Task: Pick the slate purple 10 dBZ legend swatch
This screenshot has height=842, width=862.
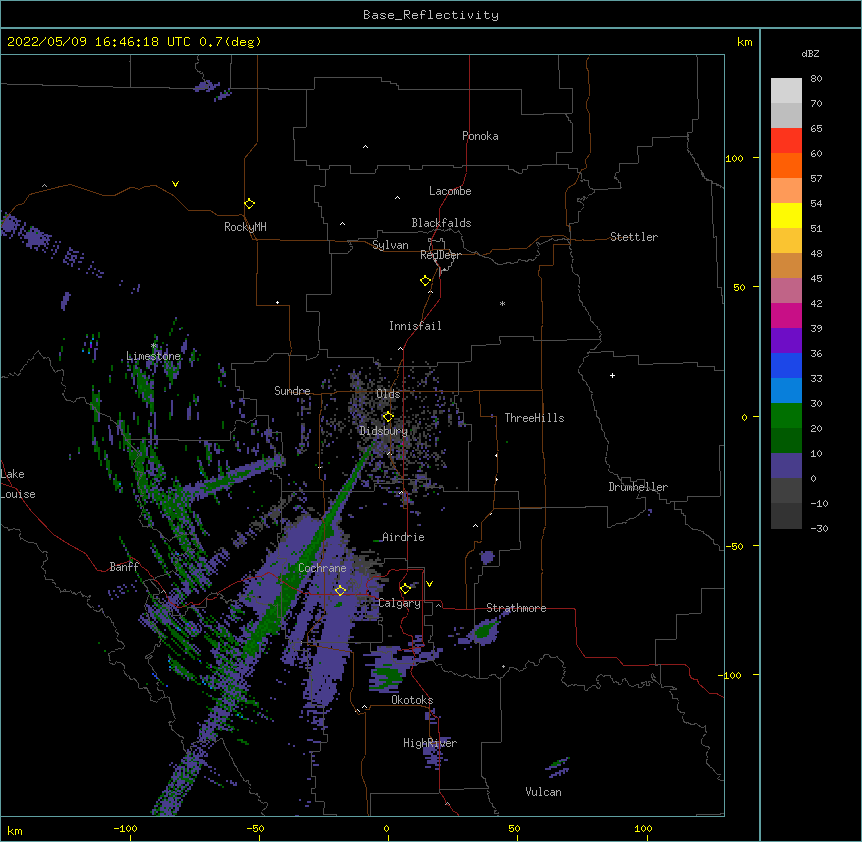Action: (x=786, y=465)
